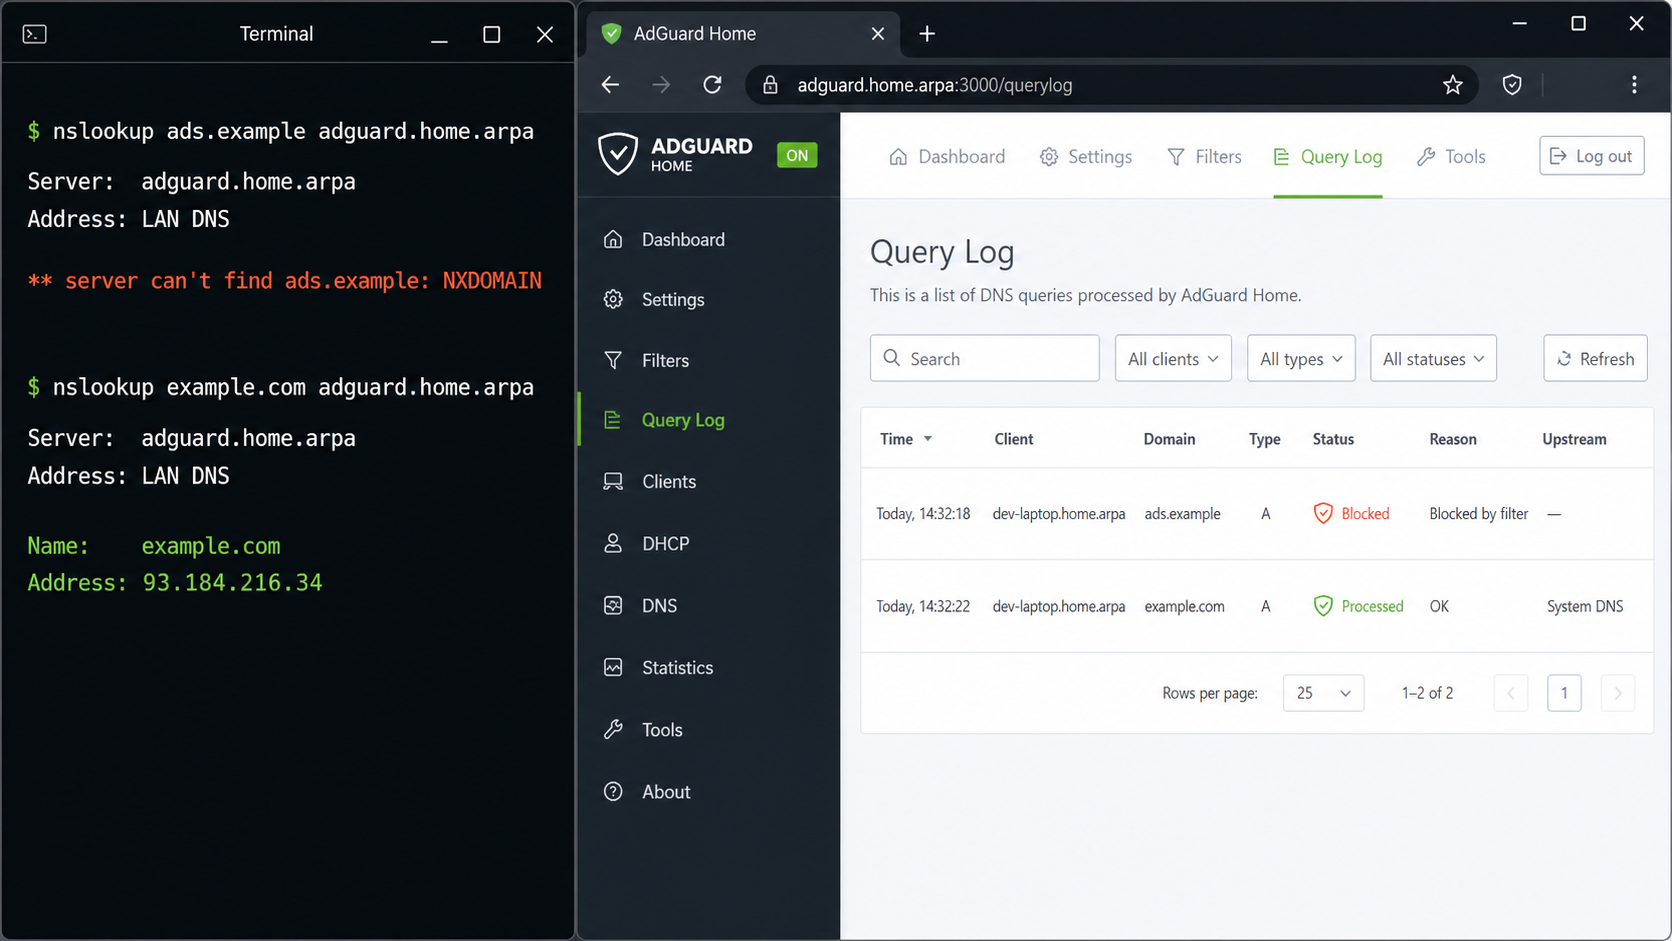Click the AdGuard Home shield logo
The width and height of the screenshot is (1672, 941).
coord(618,154)
